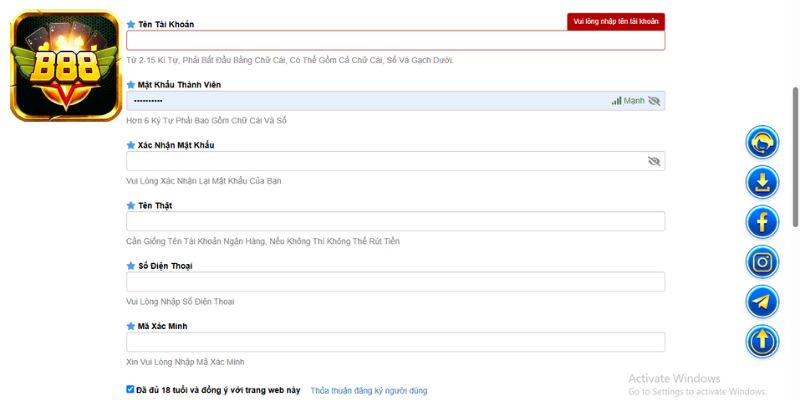Viewport: 800px width, 400px height.
Task: Open the Instagram icon link
Action: pyautogui.click(x=762, y=262)
